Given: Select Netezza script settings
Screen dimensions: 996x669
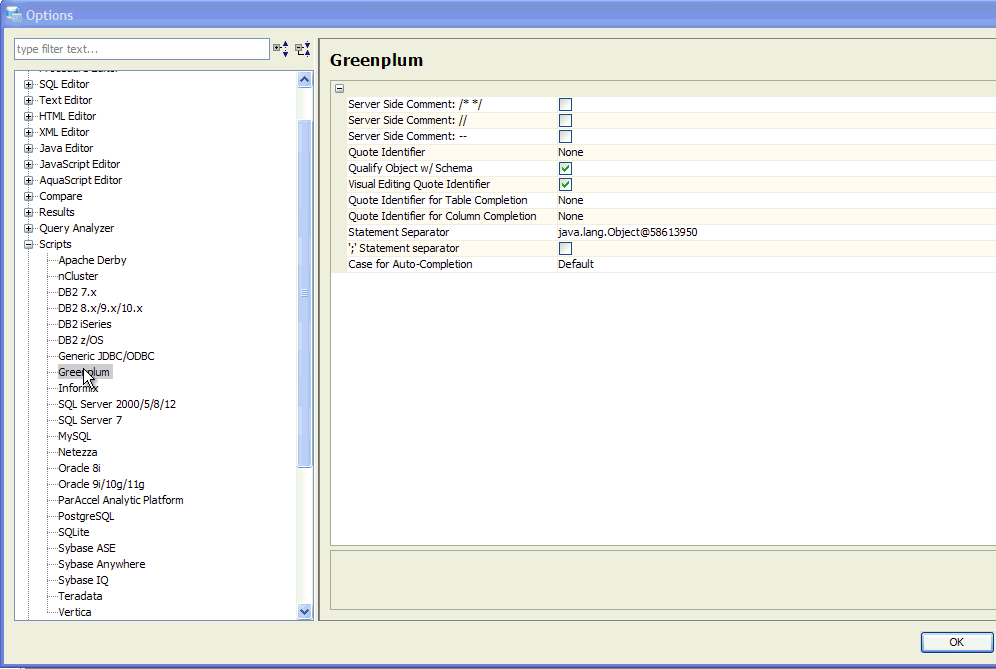Looking at the screenshot, I should click(x=77, y=452).
